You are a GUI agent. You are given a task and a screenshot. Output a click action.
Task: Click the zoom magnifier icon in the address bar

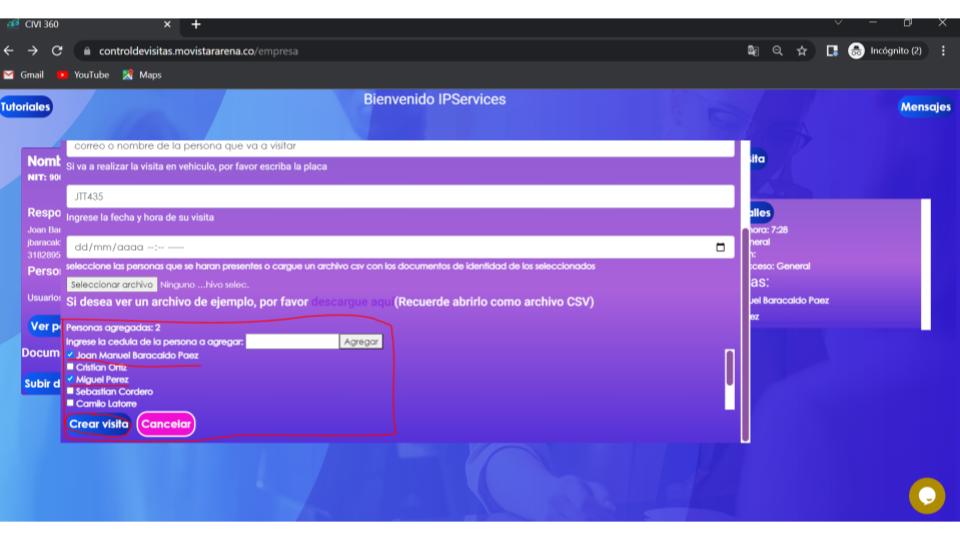778,51
